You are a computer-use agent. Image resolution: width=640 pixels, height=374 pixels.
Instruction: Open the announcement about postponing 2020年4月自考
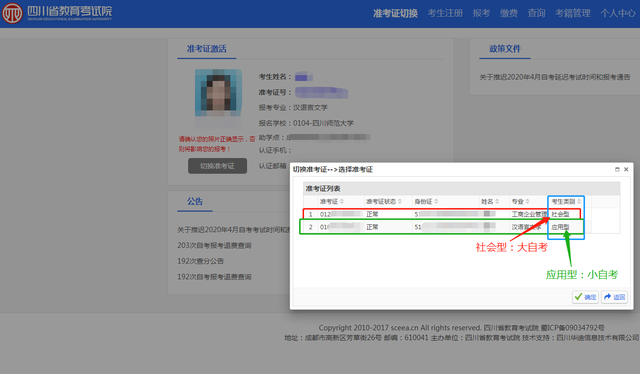[x=233, y=230]
